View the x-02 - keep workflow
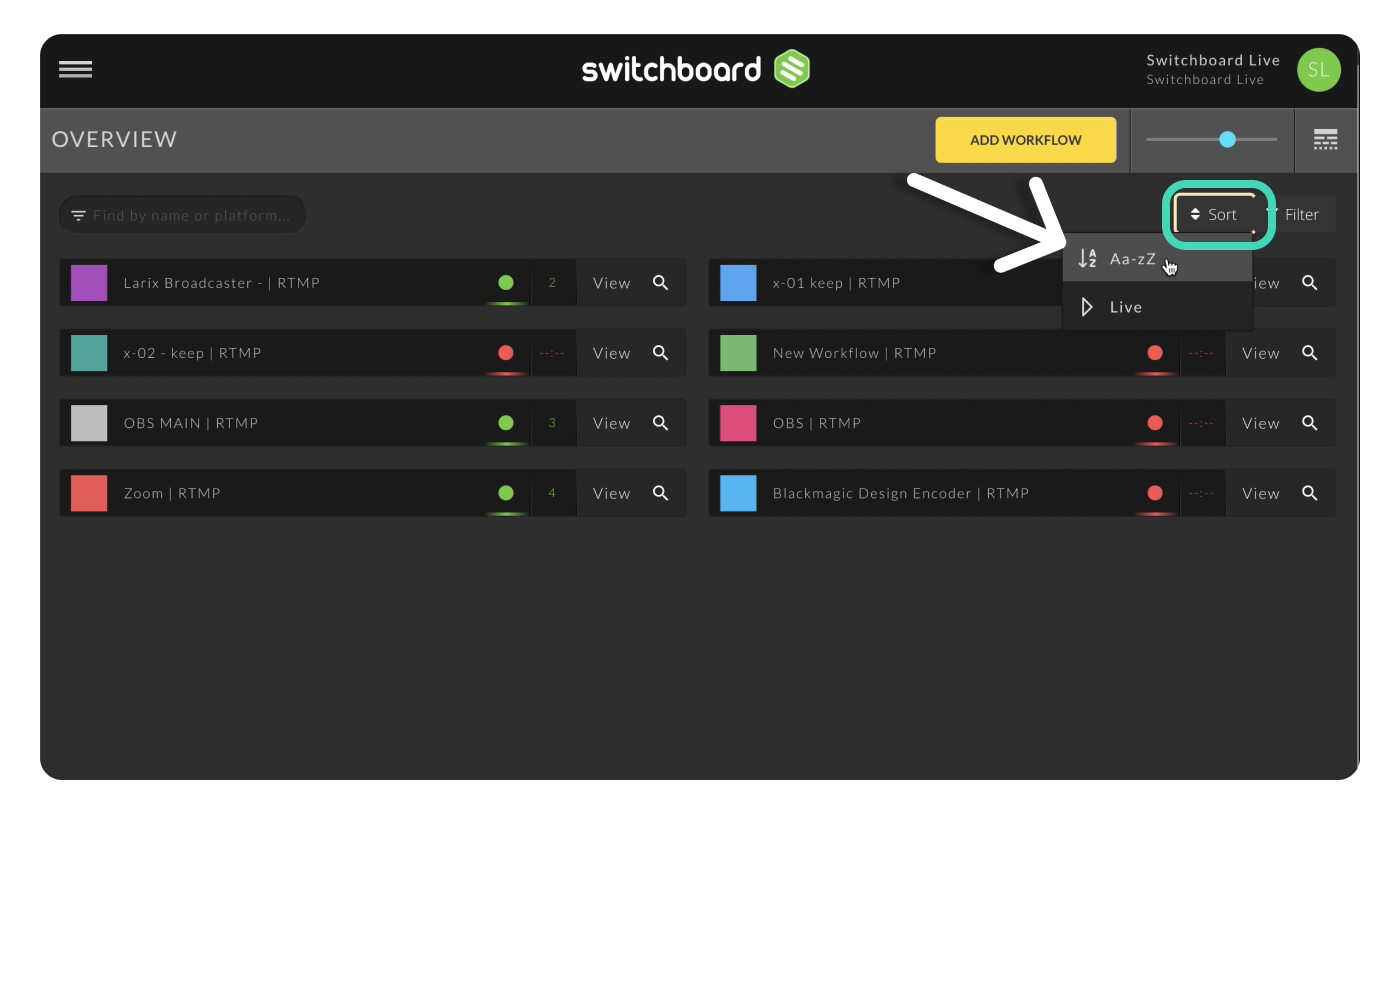1400x1000 pixels. pos(611,353)
